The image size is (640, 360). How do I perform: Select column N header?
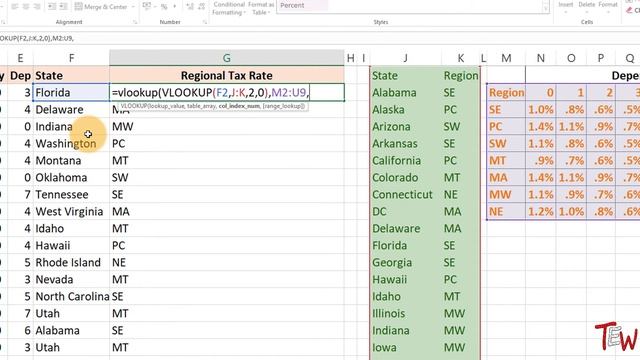540,58
